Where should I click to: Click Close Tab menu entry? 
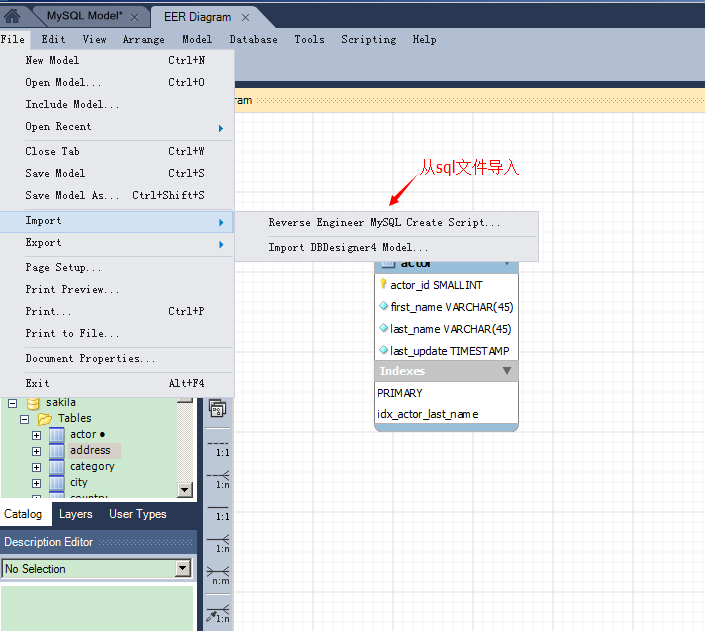tap(117, 152)
